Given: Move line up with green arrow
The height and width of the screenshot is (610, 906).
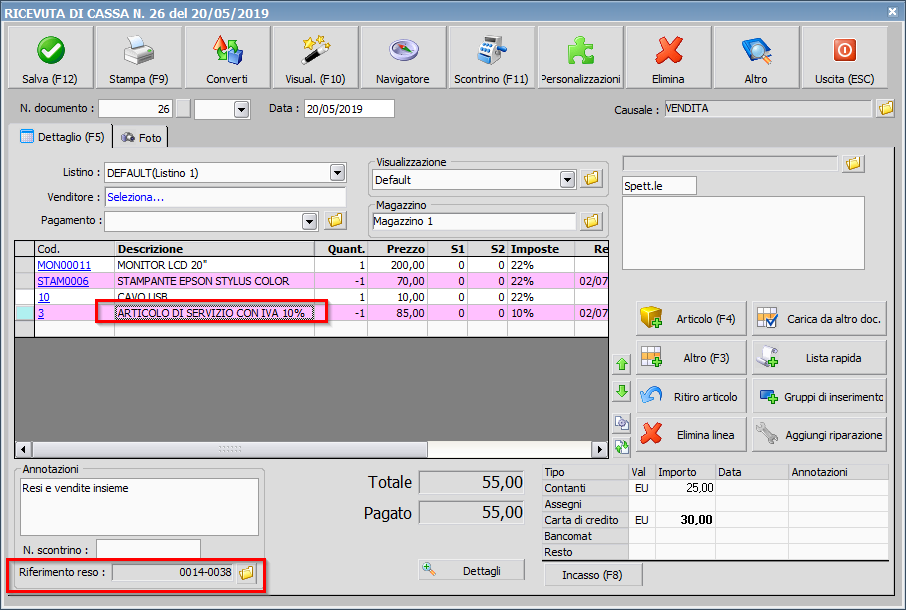Looking at the screenshot, I should coord(622,364).
